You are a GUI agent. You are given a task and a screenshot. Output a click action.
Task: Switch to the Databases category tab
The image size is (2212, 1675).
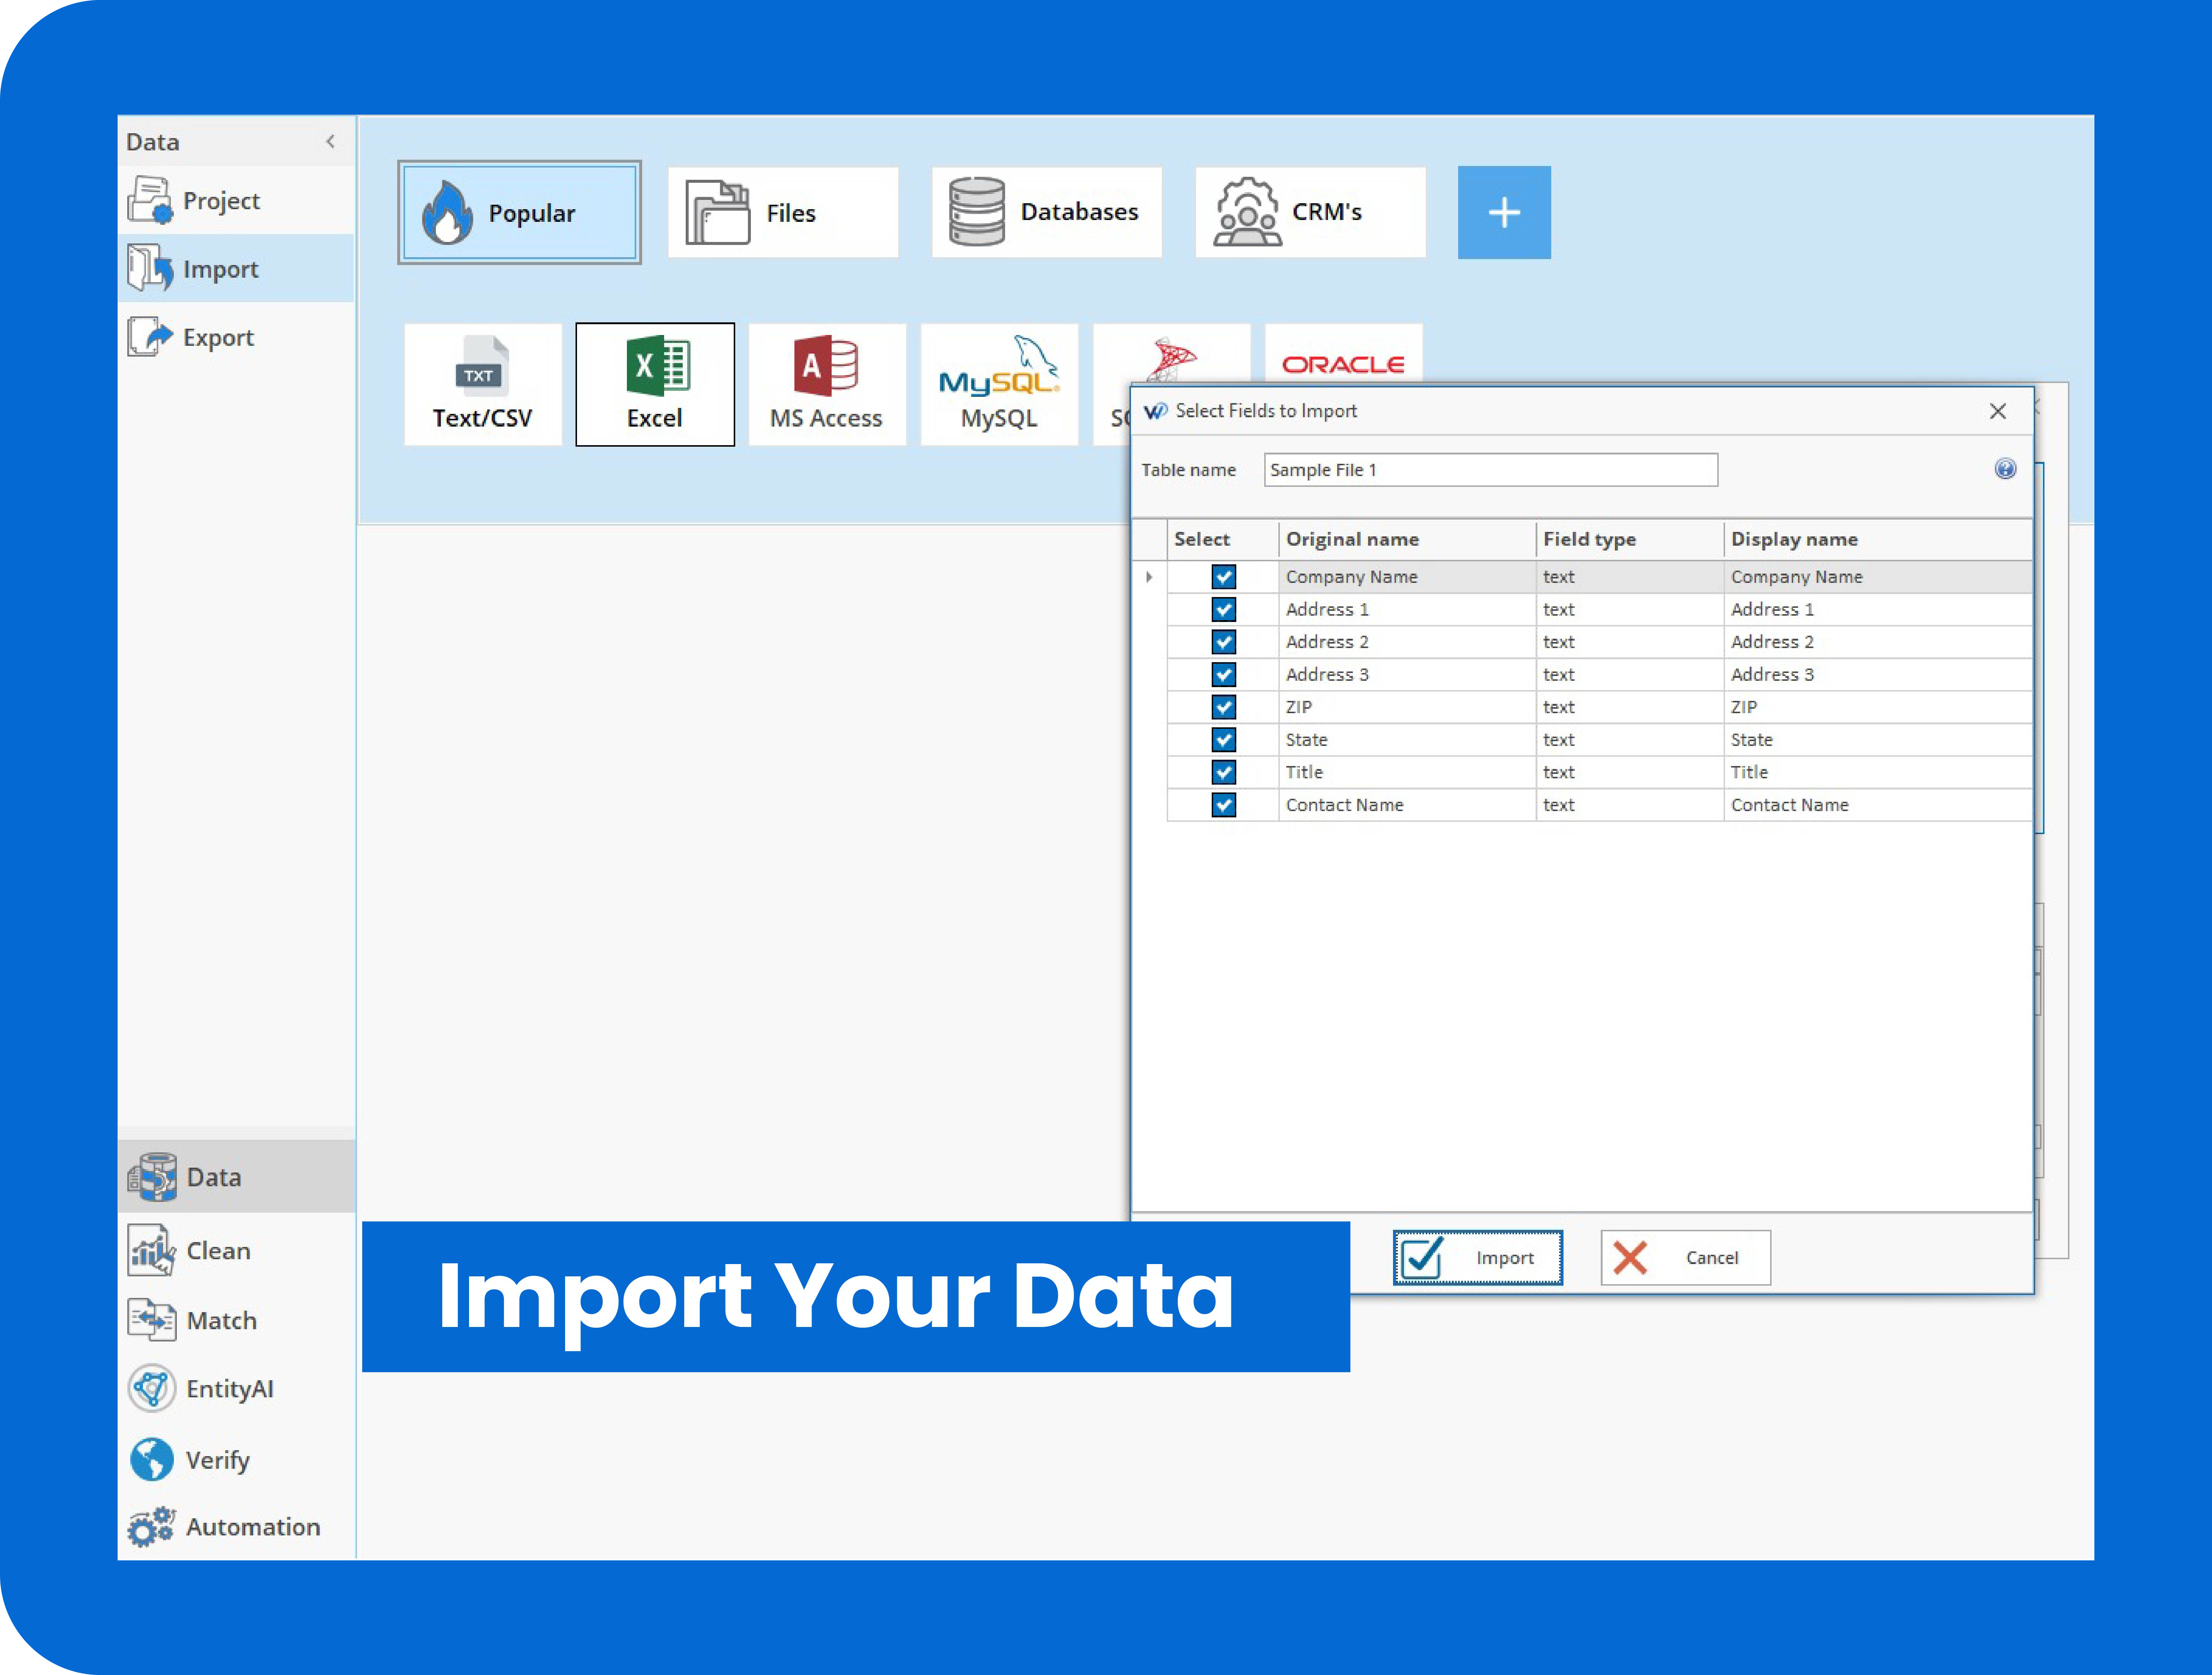pyautogui.click(x=1046, y=212)
